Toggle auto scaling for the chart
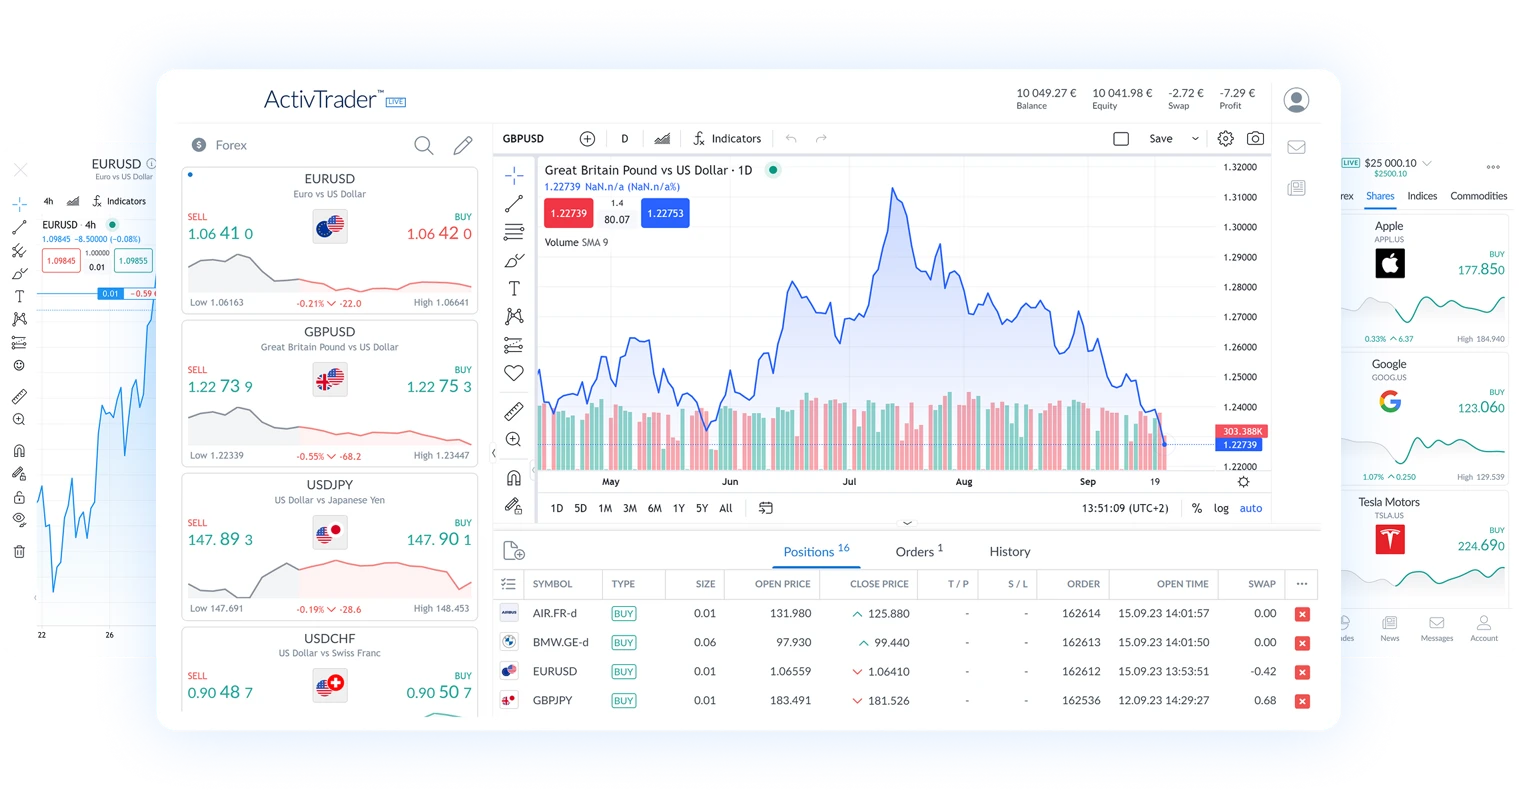Image resolution: width=1536 pixels, height=800 pixels. point(1250,508)
